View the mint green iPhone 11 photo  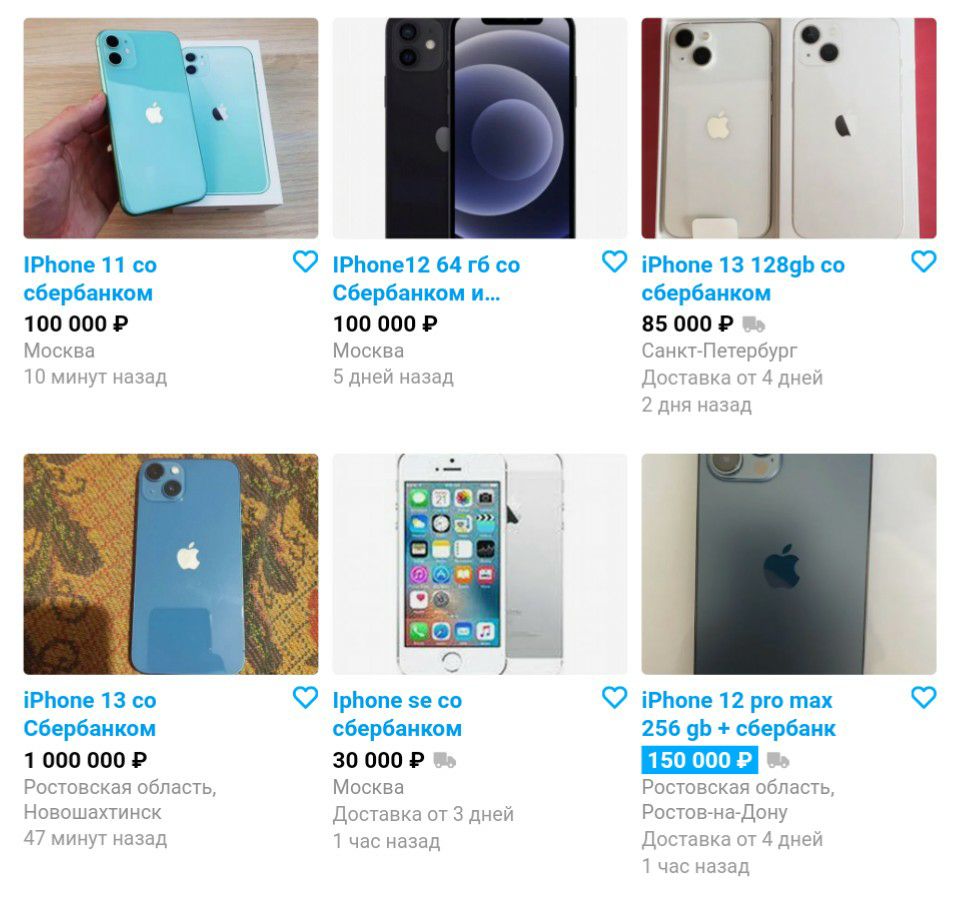pyautogui.click(x=171, y=128)
